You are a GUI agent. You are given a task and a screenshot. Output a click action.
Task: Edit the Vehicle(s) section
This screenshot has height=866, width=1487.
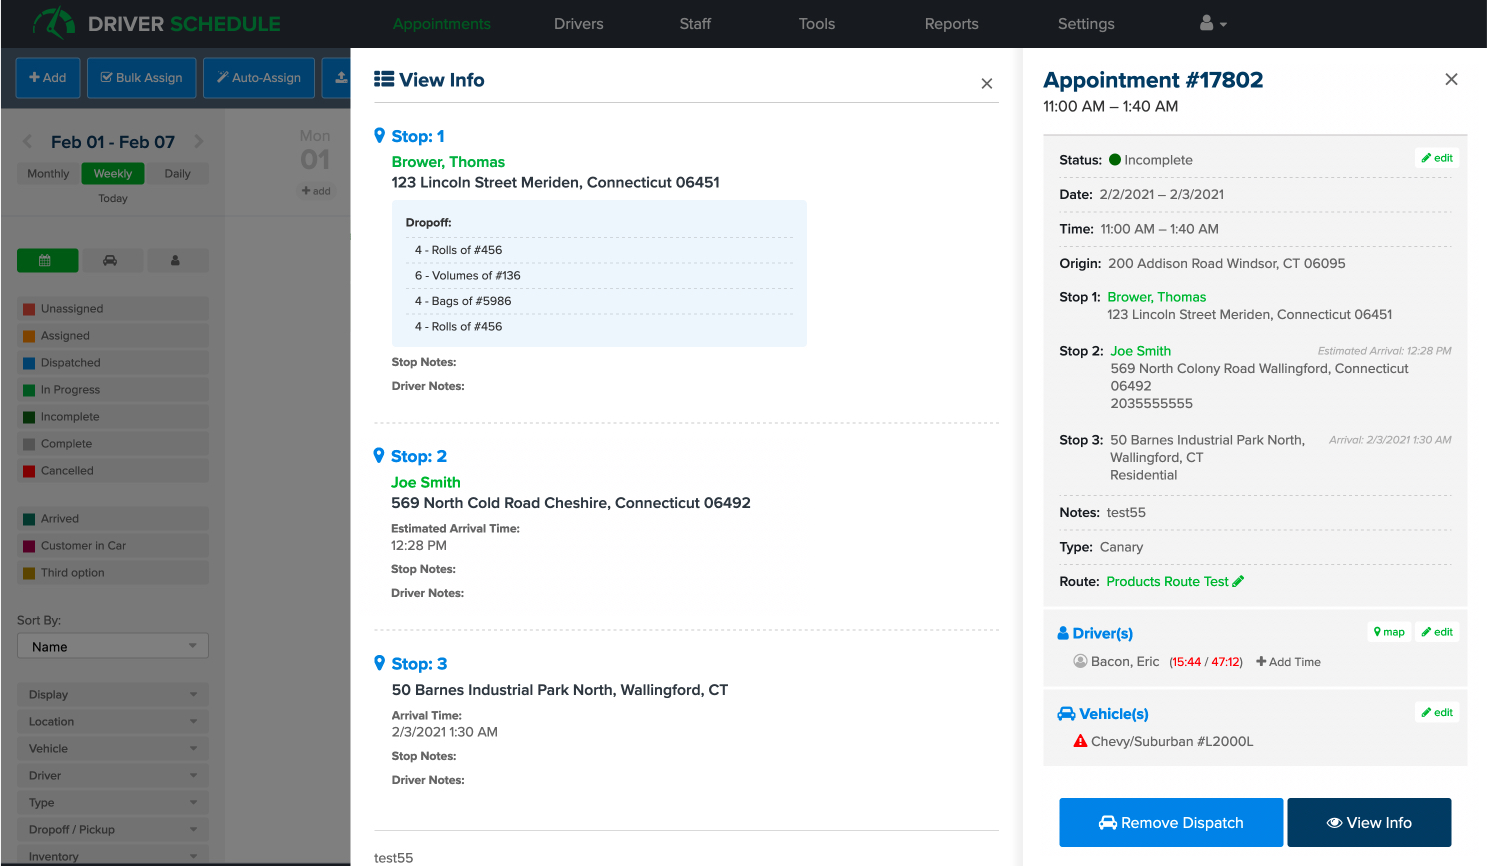tap(1437, 713)
